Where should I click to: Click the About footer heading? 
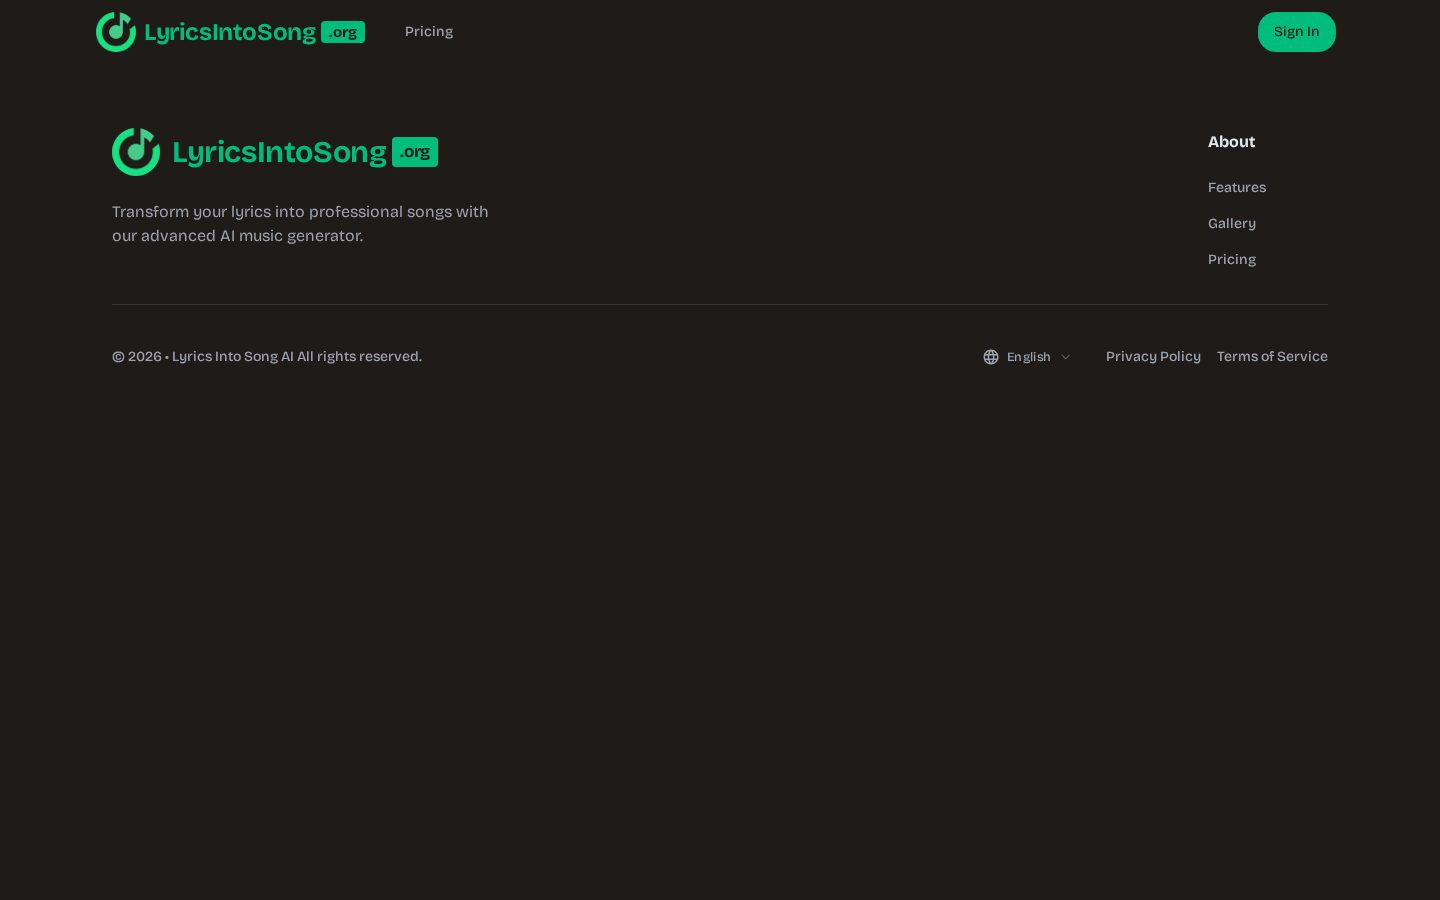click(1231, 142)
